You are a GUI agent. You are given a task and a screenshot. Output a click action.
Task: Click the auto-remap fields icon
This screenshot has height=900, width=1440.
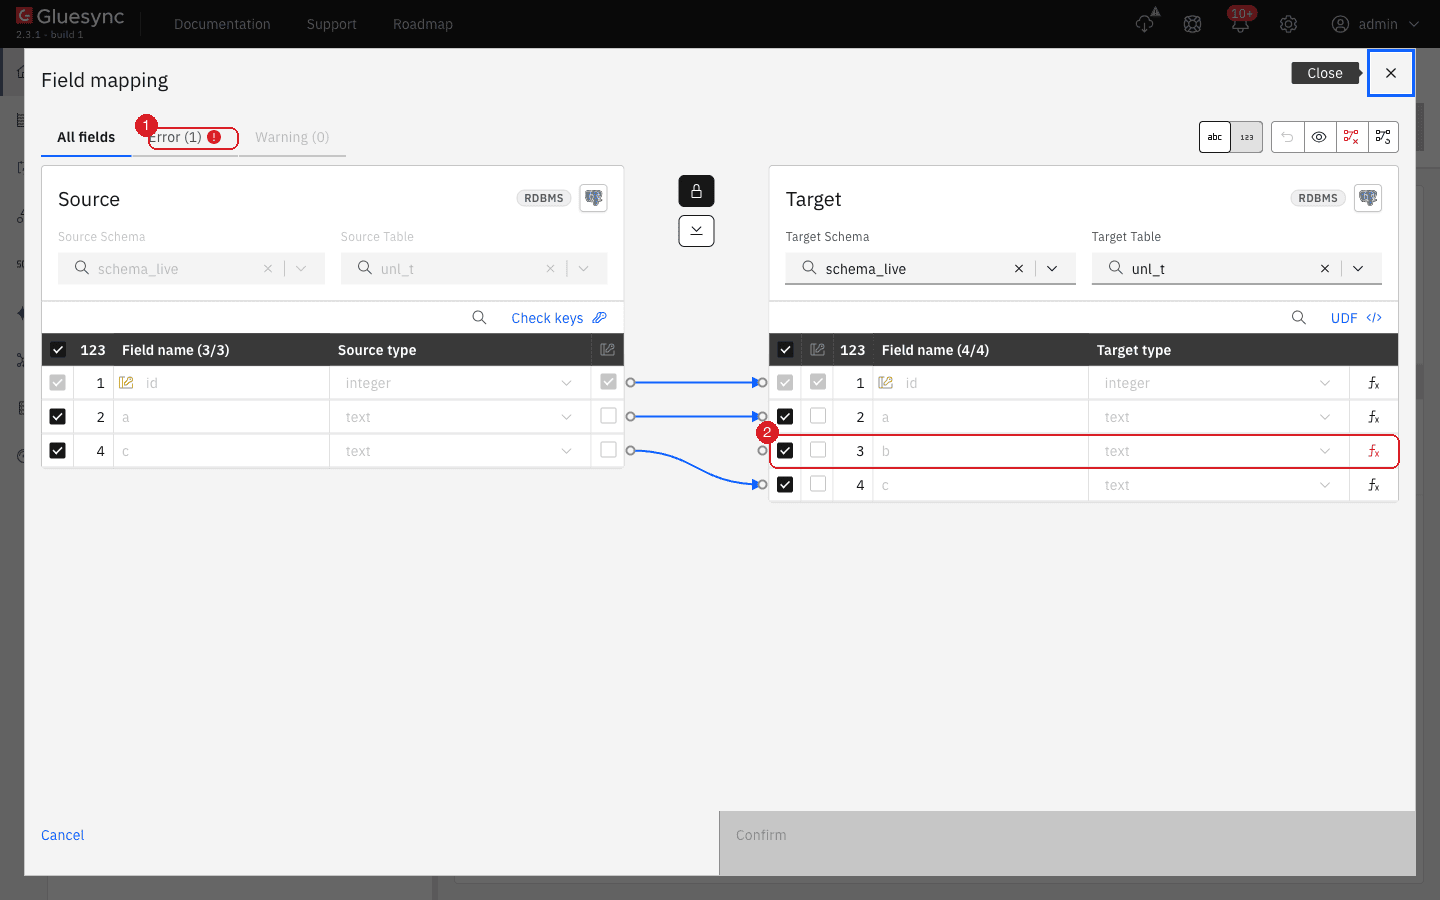[x=1383, y=137]
